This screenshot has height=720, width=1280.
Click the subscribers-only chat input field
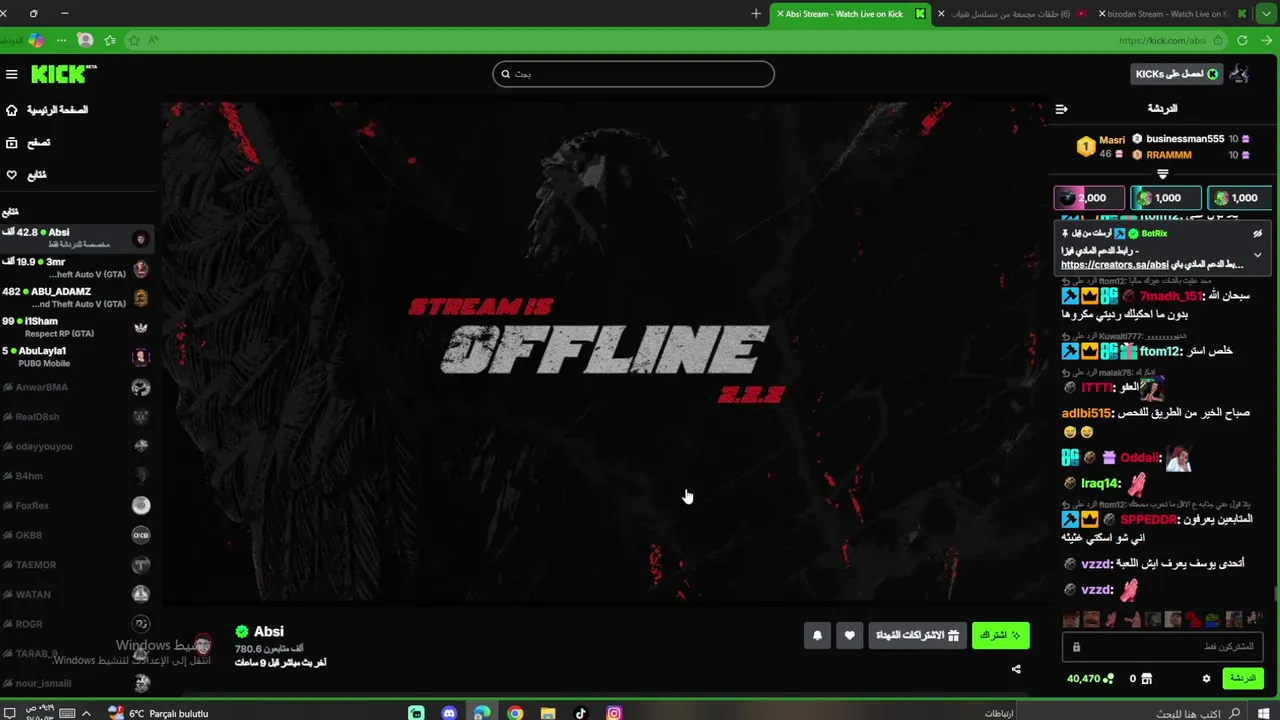[x=1162, y=647]
